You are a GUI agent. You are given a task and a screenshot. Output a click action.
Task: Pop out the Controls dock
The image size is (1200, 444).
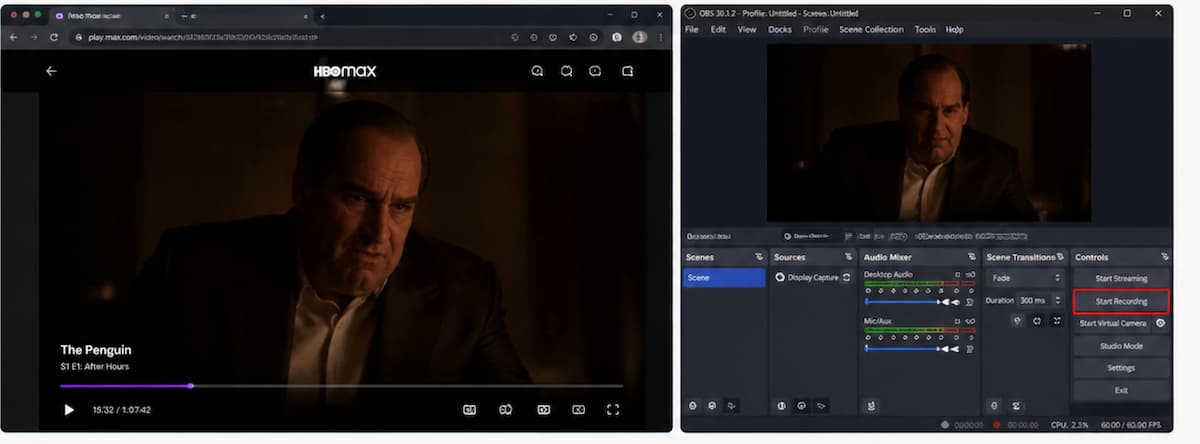coord(1165,257)
